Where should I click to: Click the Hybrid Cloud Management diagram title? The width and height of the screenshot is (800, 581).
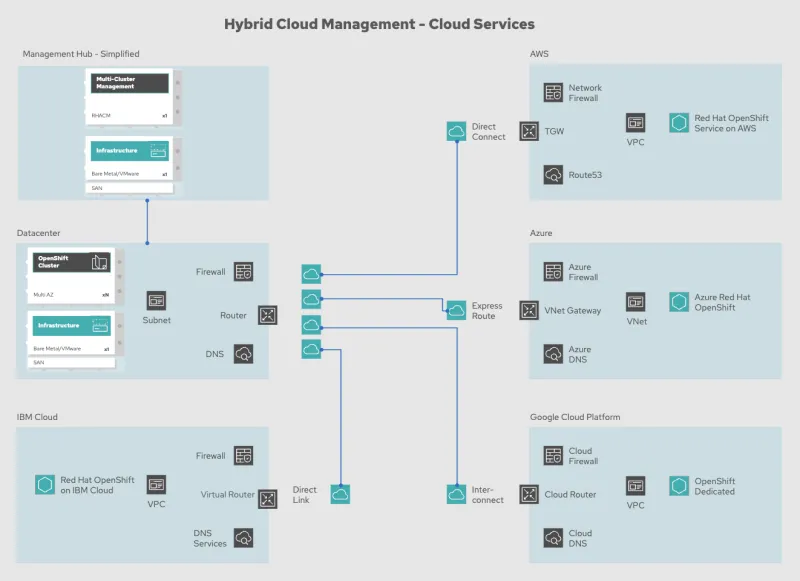coord(379,23)
